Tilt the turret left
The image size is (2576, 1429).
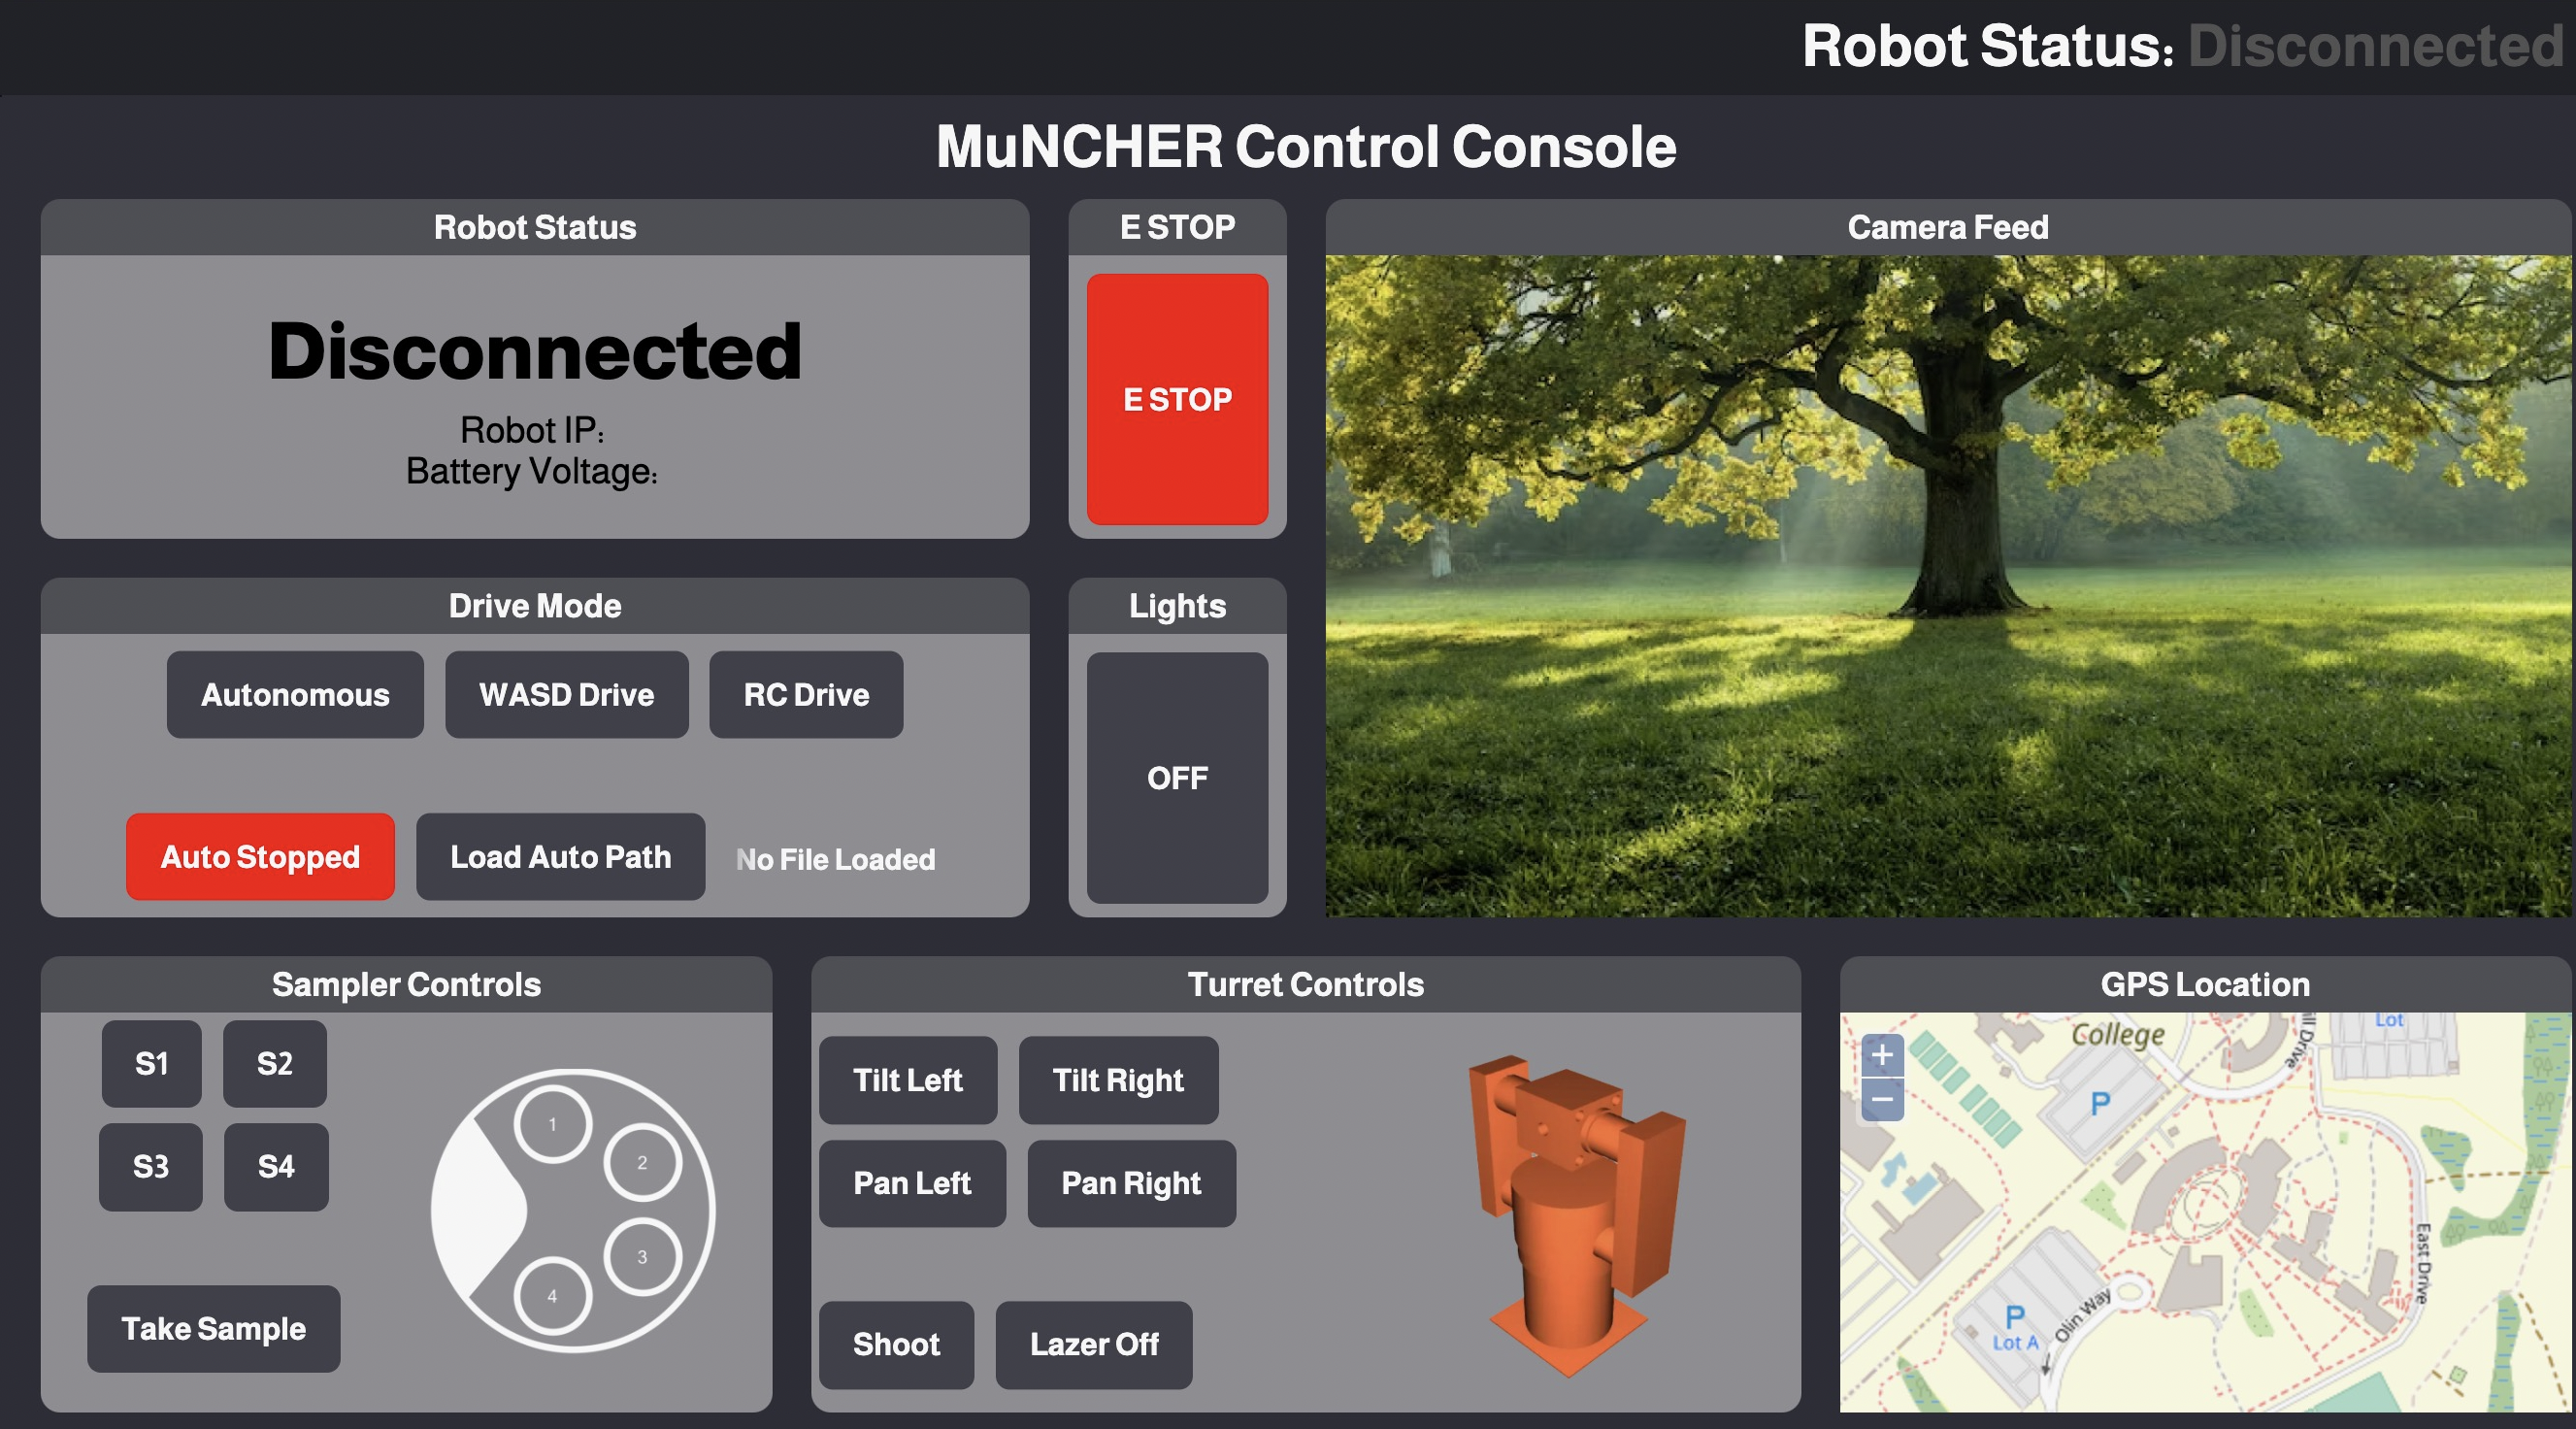pos(908,1080)
